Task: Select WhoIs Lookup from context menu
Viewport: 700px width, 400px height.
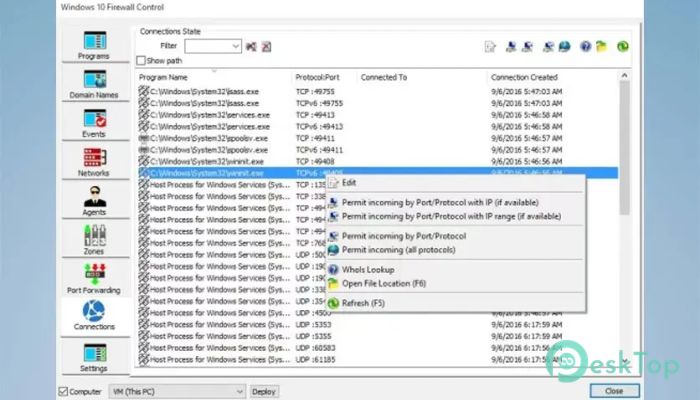Action: [x=455, y=270]
